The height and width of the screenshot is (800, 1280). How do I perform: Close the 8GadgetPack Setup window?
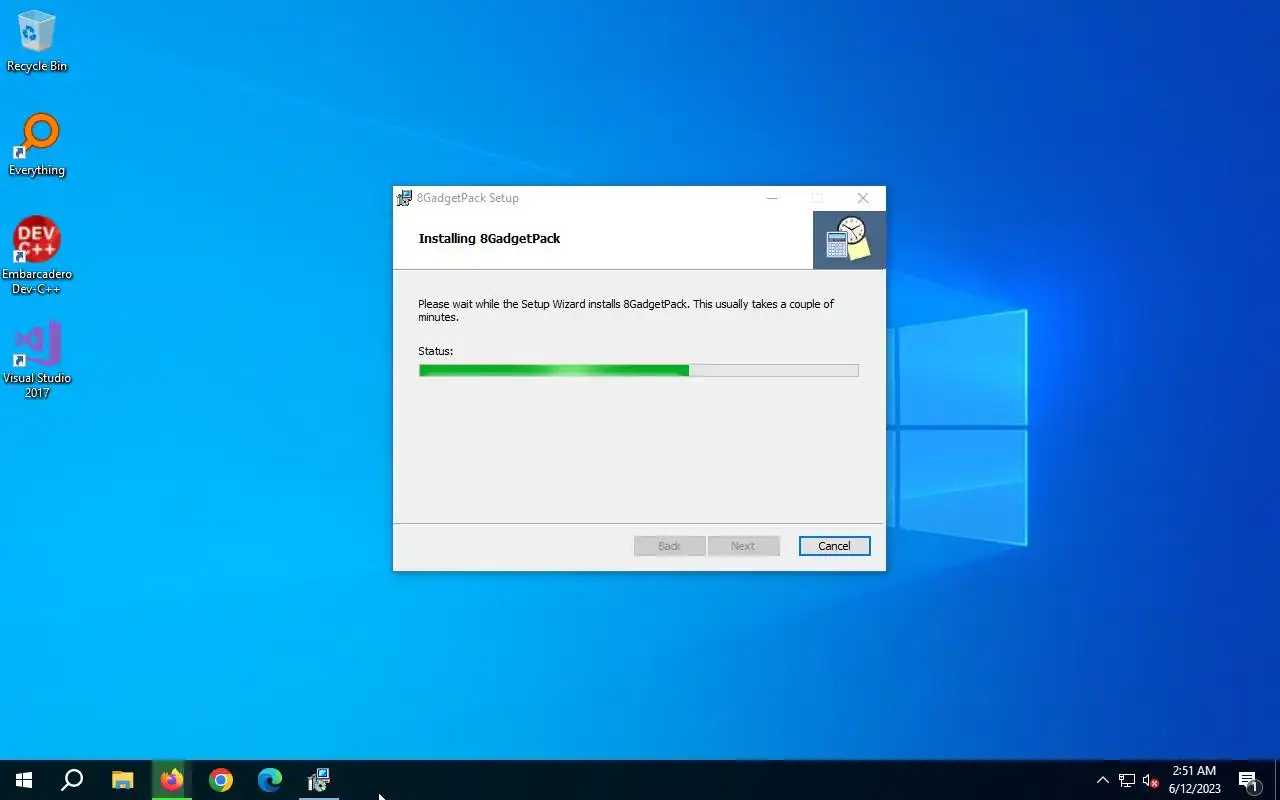click(x=863, y=198)
